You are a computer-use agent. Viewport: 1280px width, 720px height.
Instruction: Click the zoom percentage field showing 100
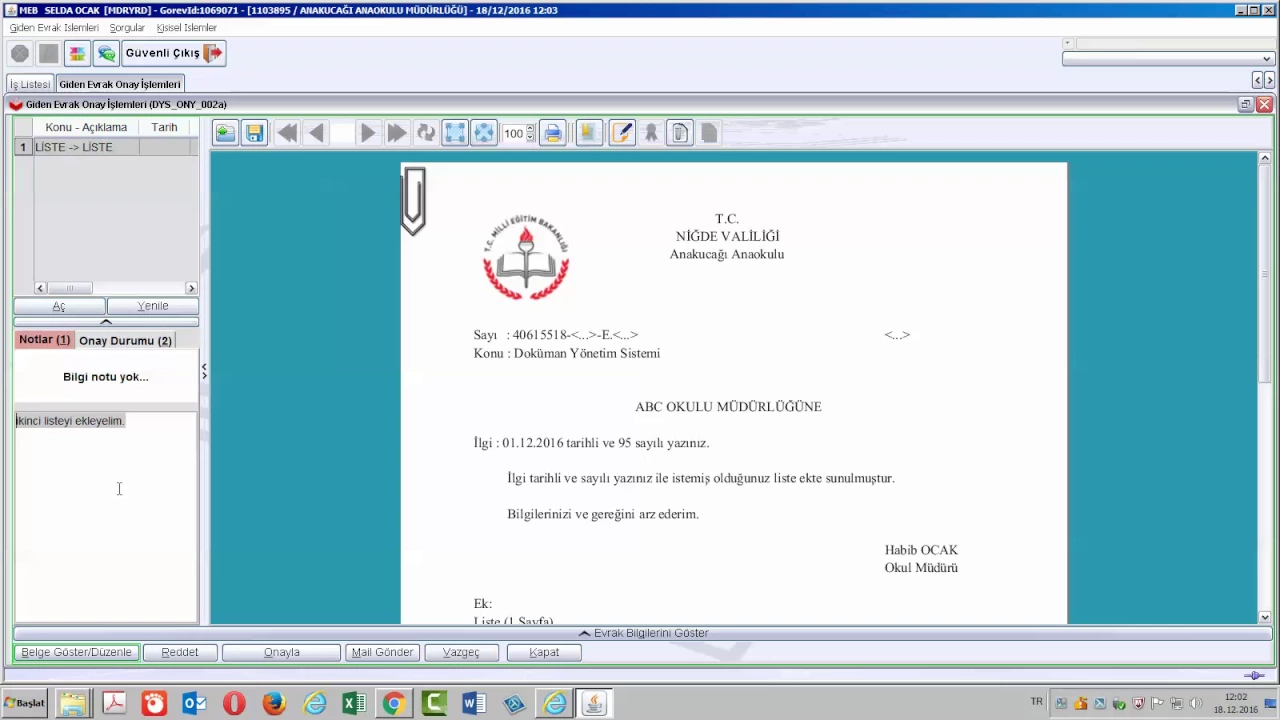point(513,133)
